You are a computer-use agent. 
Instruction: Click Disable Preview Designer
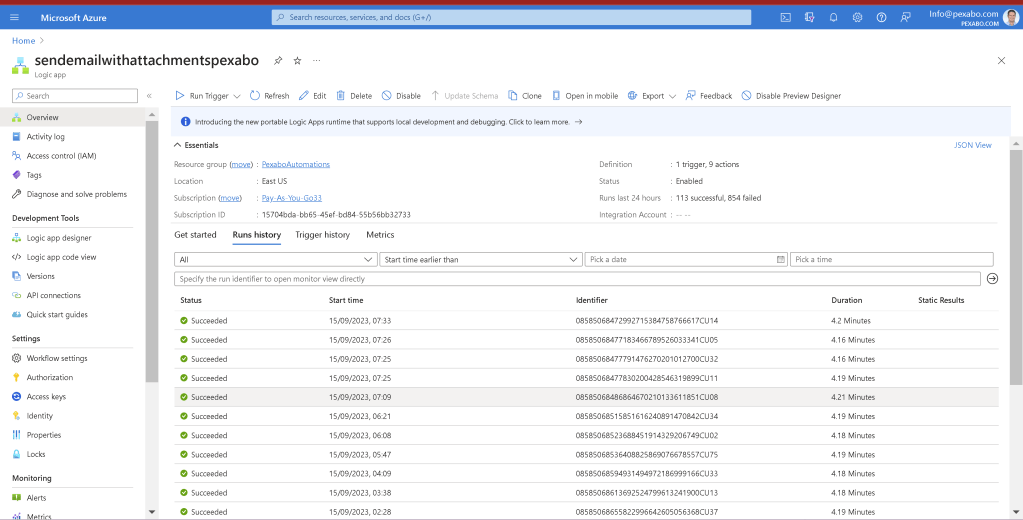click(791, 96)
